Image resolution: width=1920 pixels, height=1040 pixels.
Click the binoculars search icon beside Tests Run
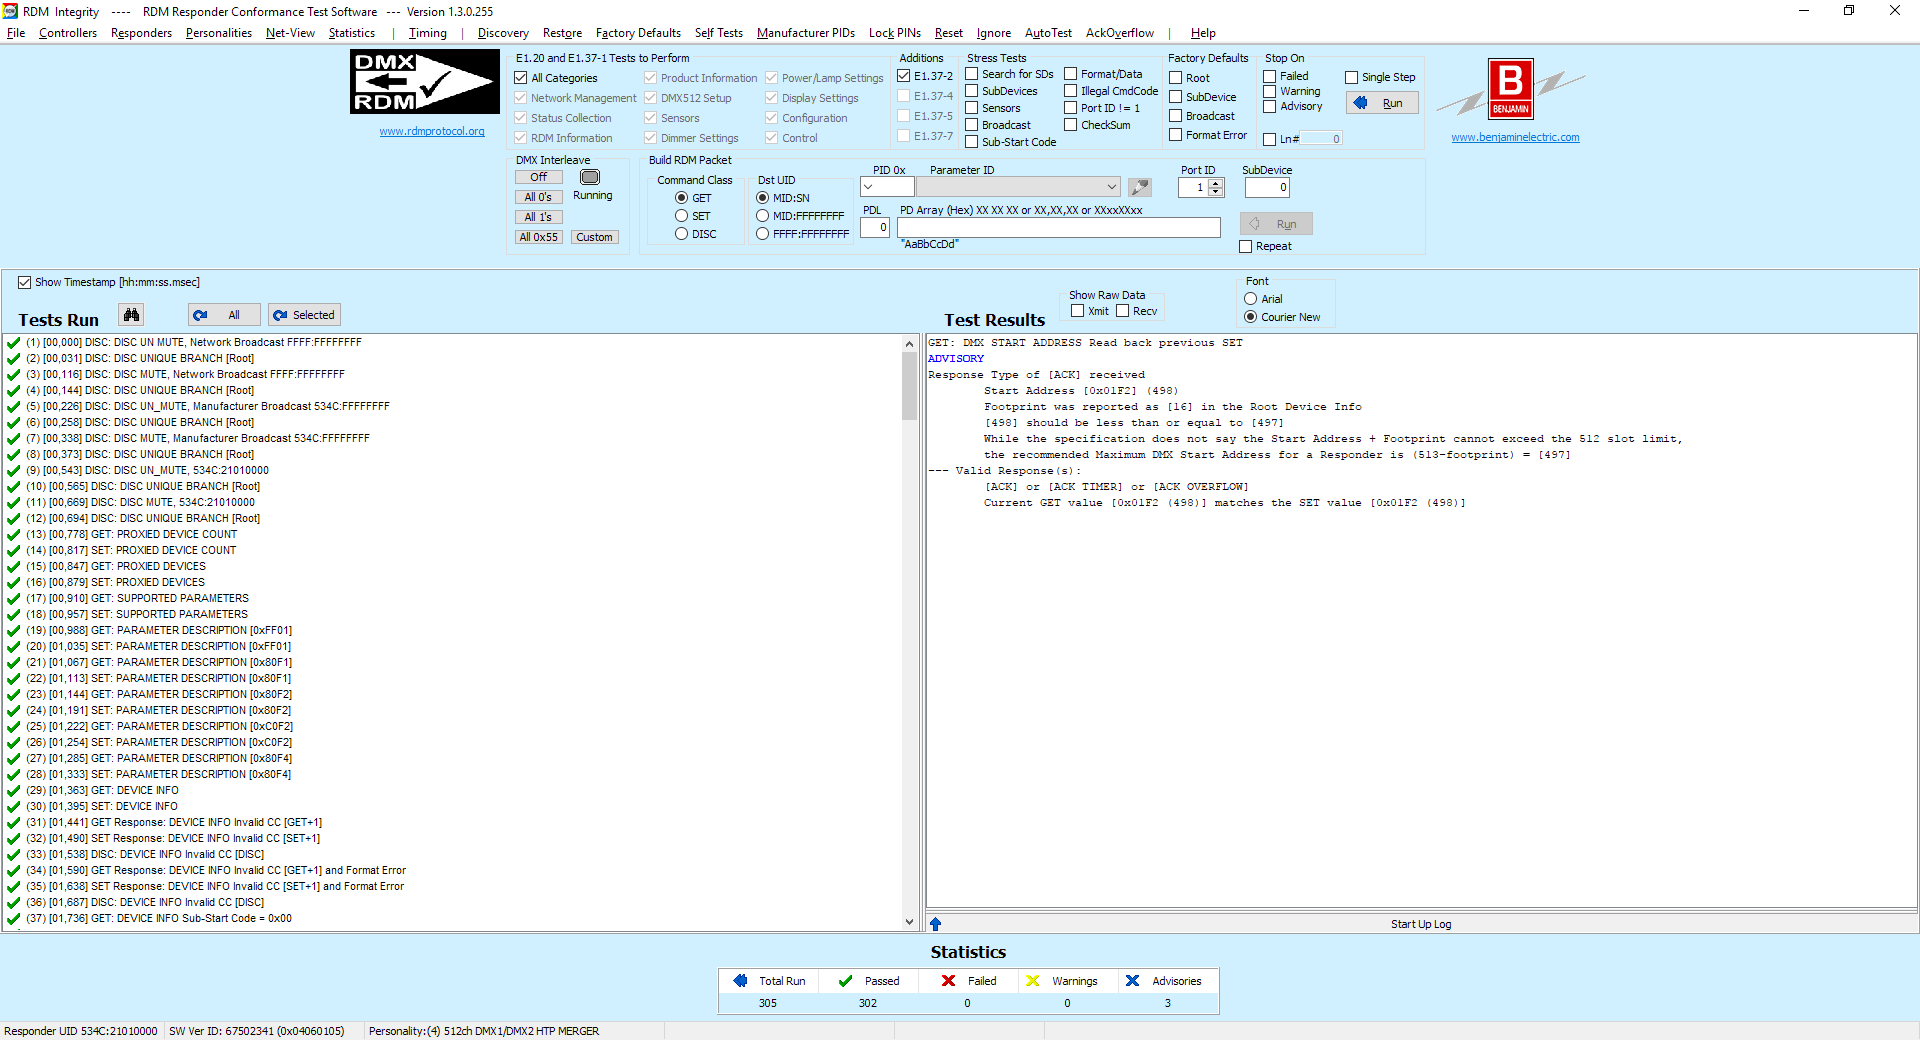pos(131,315)
